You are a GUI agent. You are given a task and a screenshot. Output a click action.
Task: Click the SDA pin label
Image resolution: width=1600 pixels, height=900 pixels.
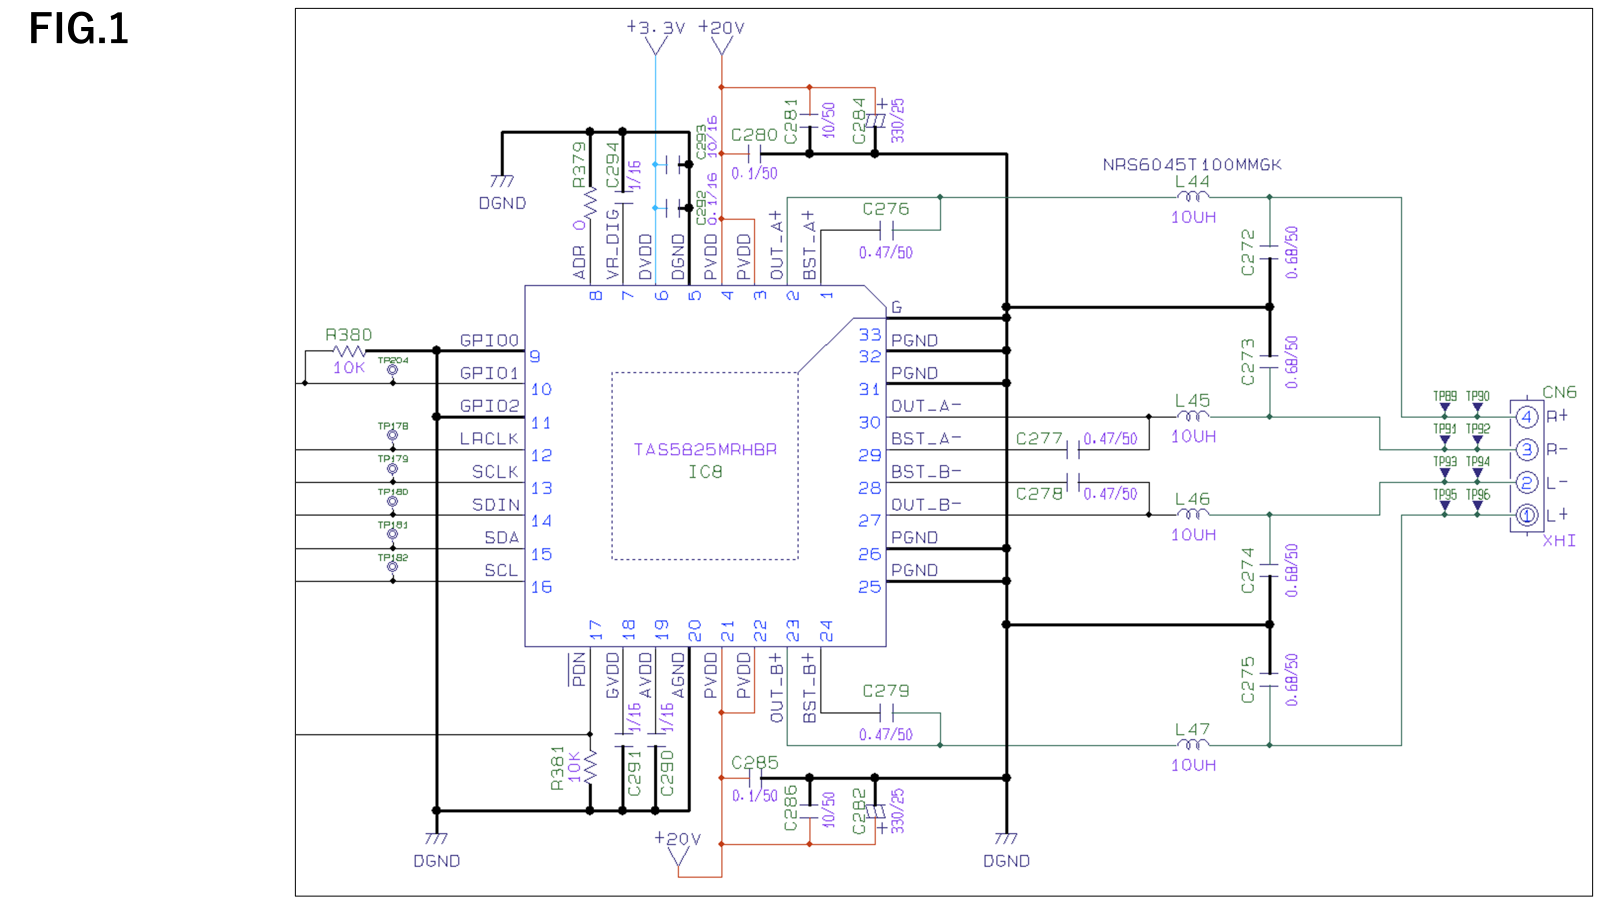pos(502,538)
